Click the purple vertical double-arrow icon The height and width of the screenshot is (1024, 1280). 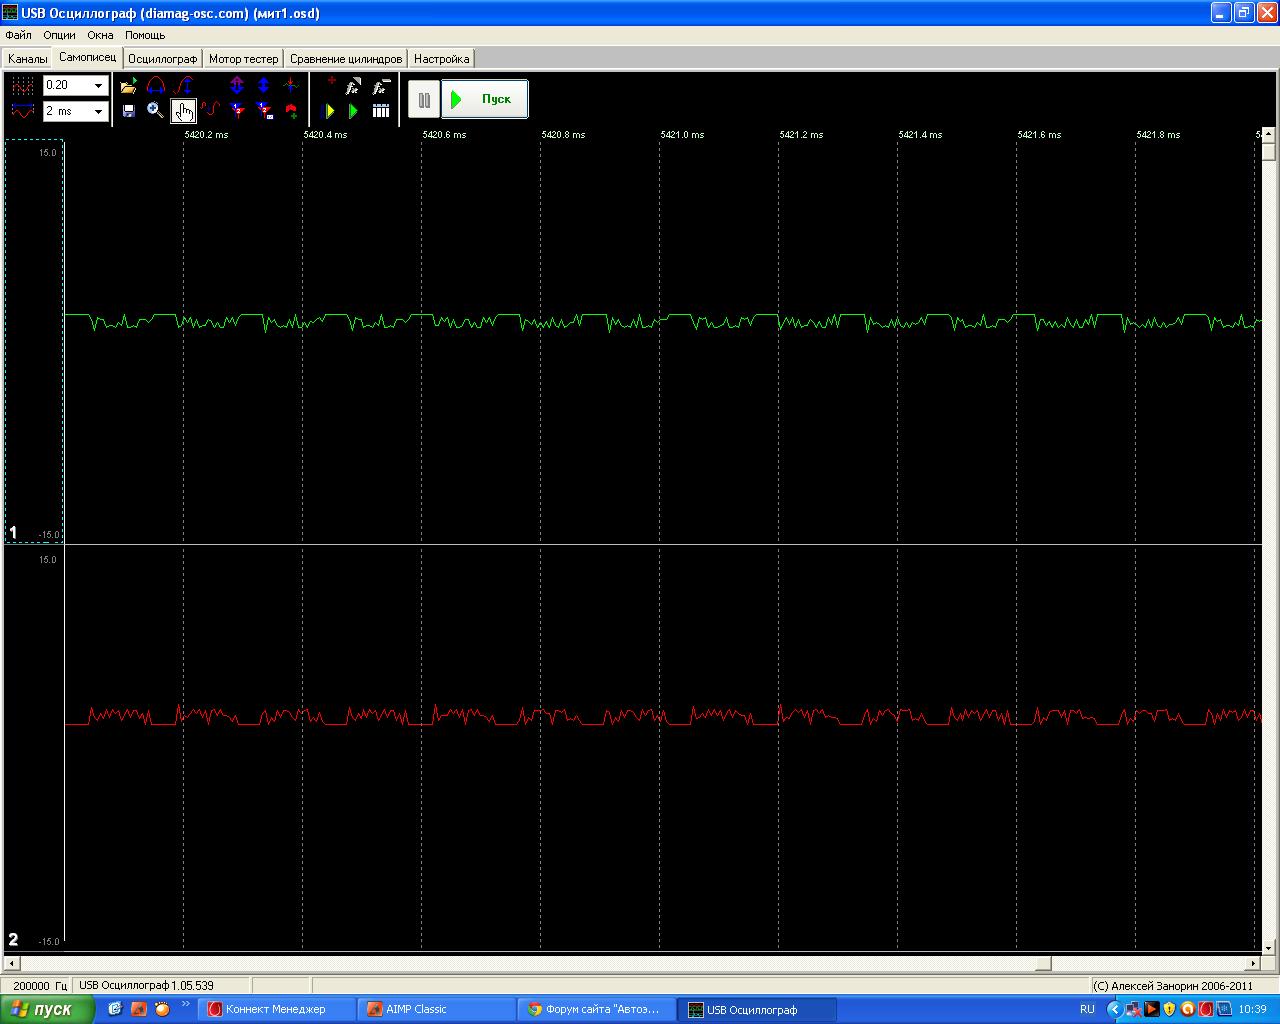(237, 86)
